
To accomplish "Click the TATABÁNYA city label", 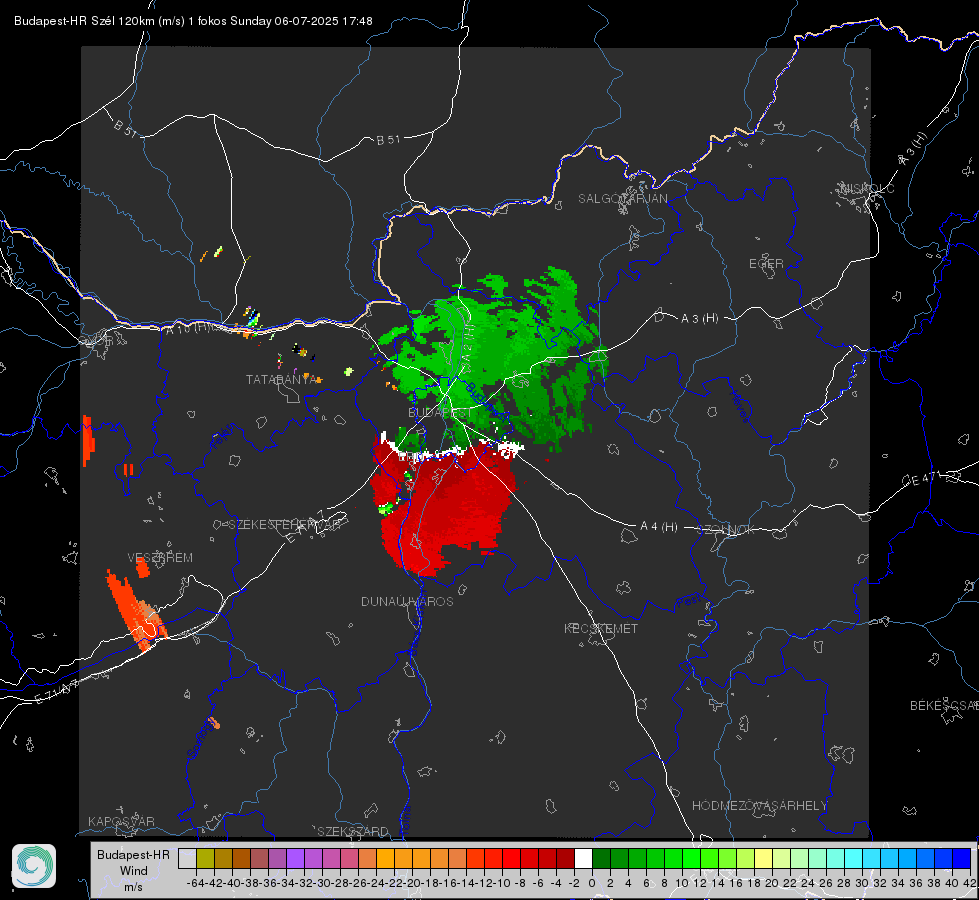I will click(x=281, y=379).
